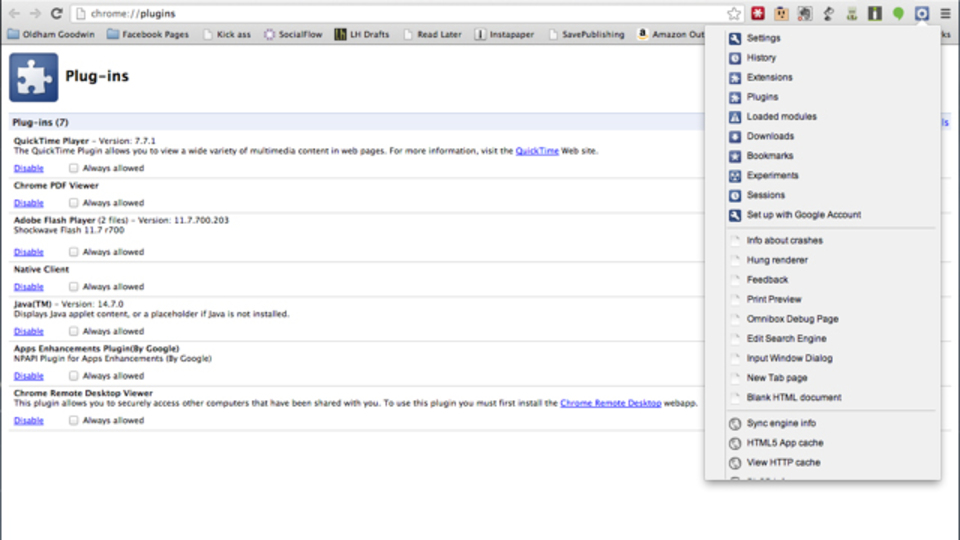Check Always allowed for Apps Enhancements Plugin
The image size is (960, 540).
pyautogui.click(x=73, y=376)
